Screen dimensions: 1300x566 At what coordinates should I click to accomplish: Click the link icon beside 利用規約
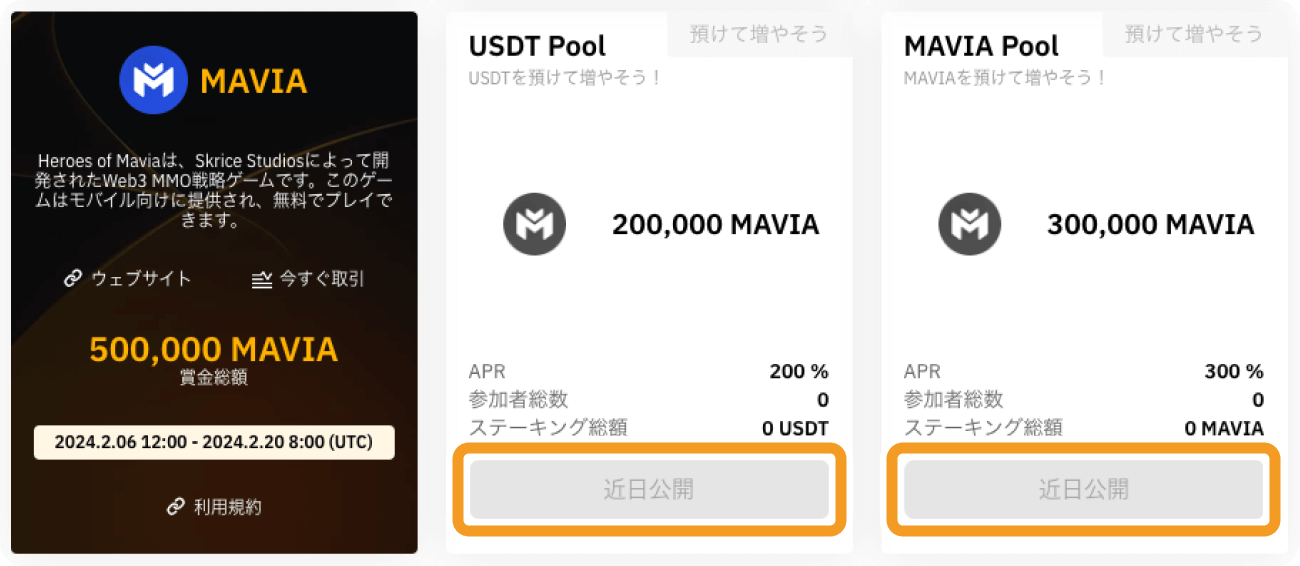[x=176, y=507]
